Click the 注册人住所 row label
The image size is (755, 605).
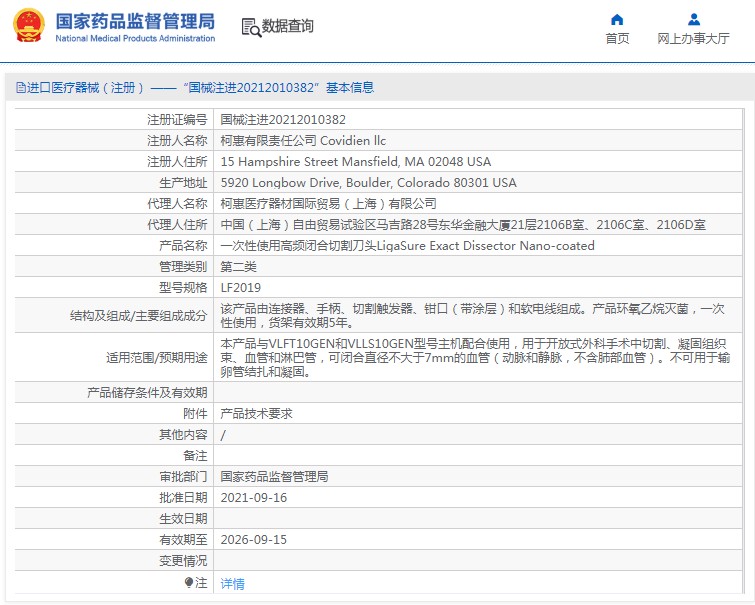[x=177, y=162]
